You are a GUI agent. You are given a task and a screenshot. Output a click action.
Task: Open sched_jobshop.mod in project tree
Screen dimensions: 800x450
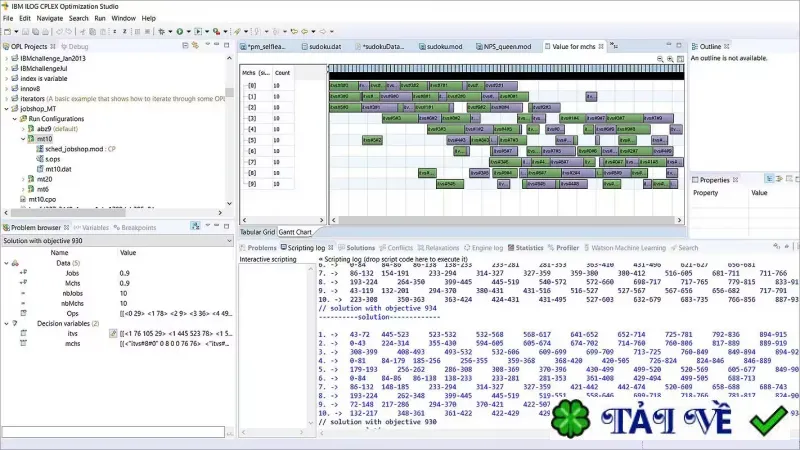pos(74,149)
